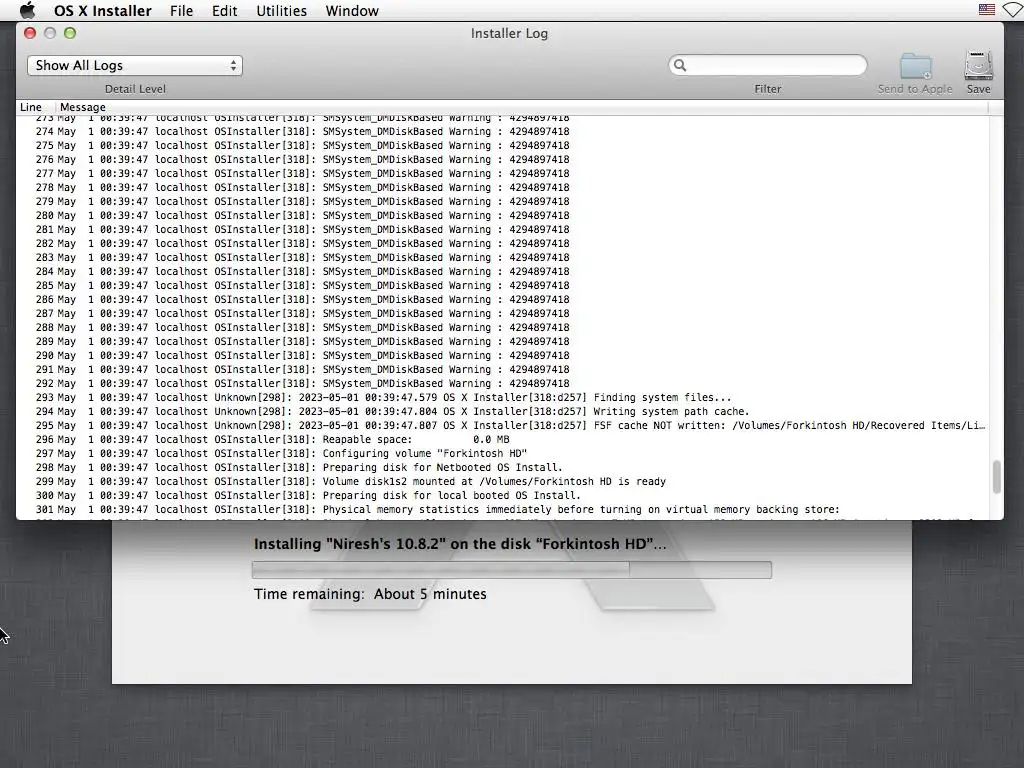
Task: Click the Detail Level label
Action: pyautogui.click(x=135, y=89)
